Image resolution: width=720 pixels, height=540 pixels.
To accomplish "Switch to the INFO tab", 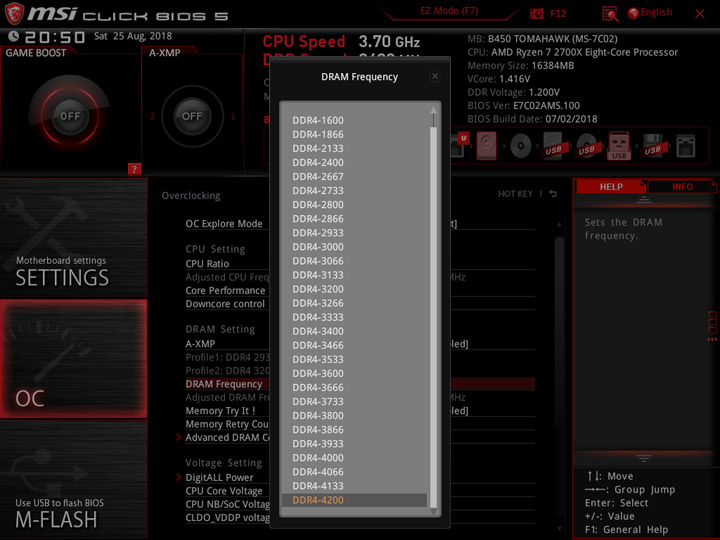I will click(682, 186).
